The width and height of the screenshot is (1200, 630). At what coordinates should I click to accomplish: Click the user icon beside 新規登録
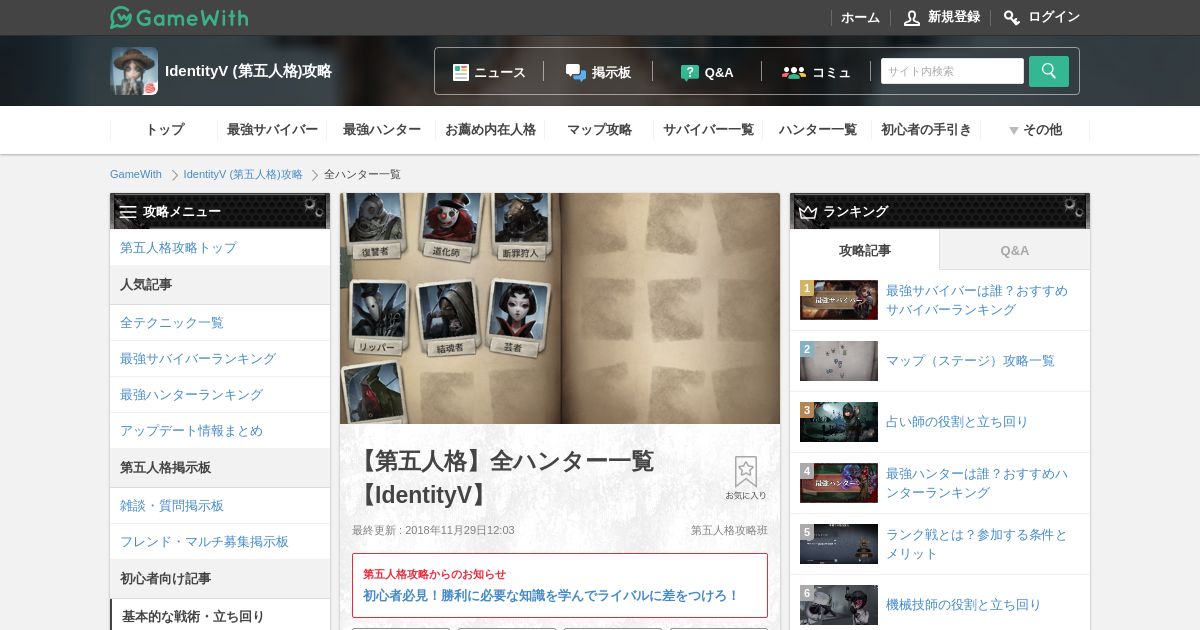[912, 17]
